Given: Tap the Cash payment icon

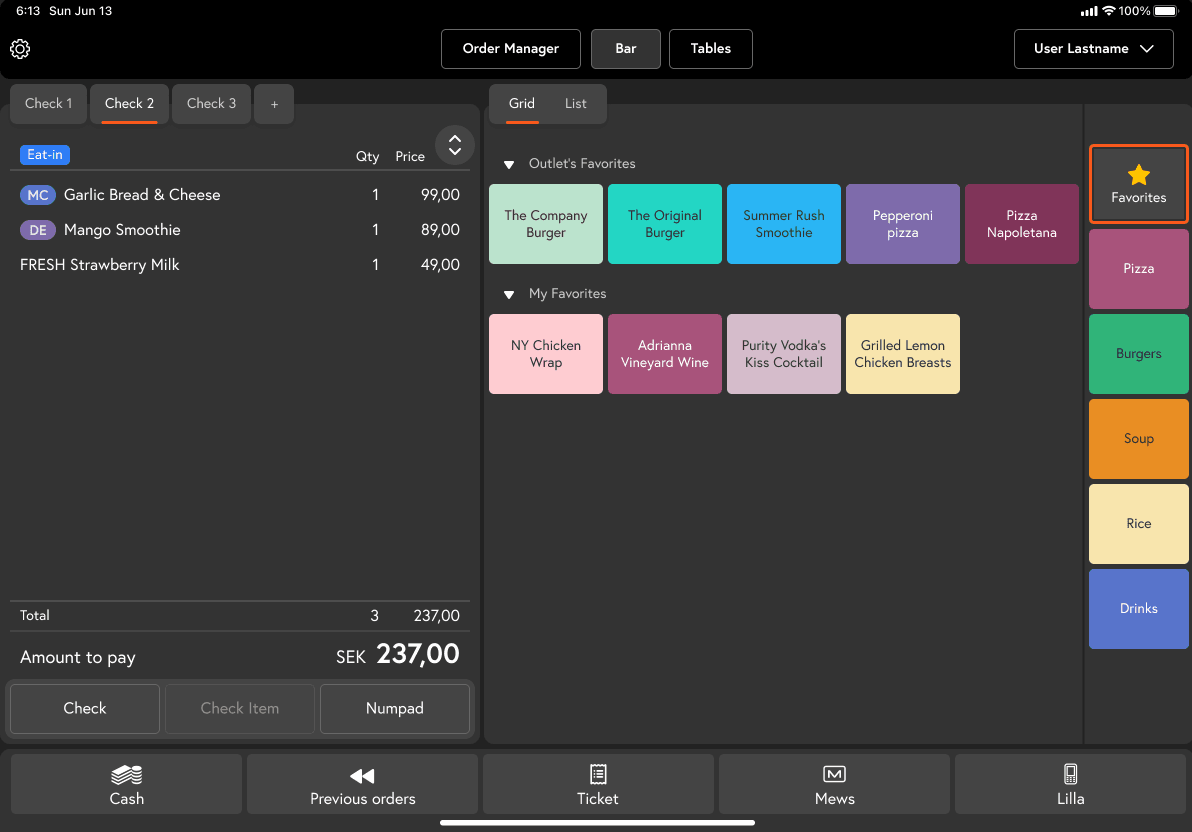Looking at the screenshot, I should 126,775.
